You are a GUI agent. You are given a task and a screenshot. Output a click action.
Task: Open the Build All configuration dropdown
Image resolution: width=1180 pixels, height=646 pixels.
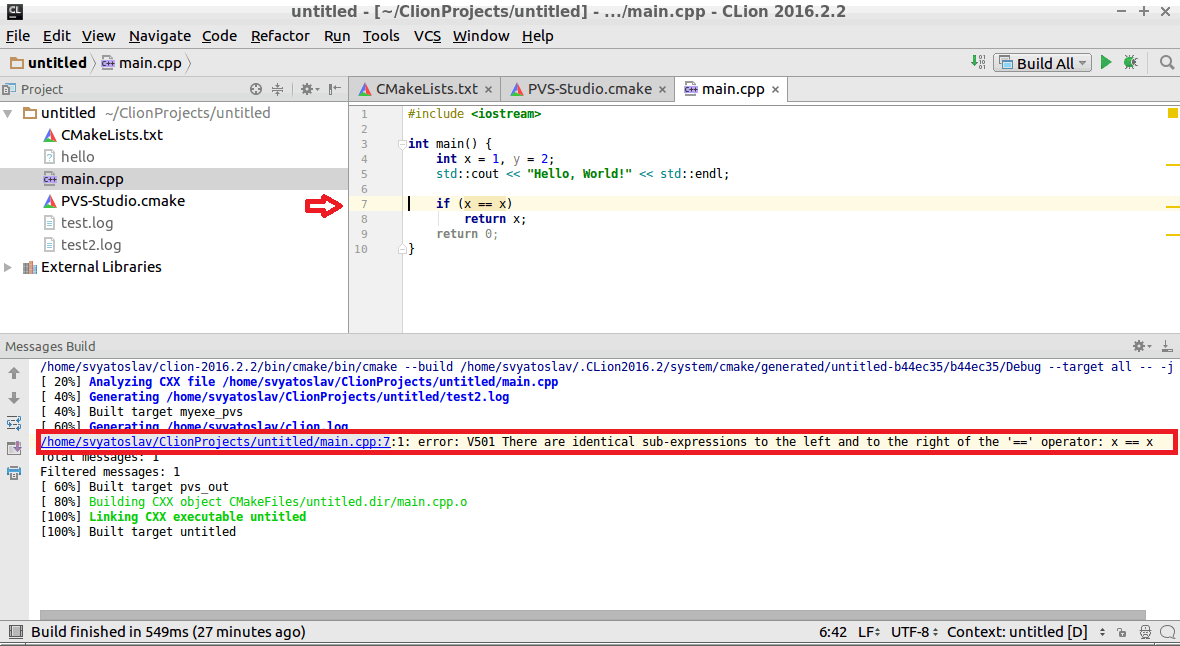pyautogui.click(x=1043, y=63)
